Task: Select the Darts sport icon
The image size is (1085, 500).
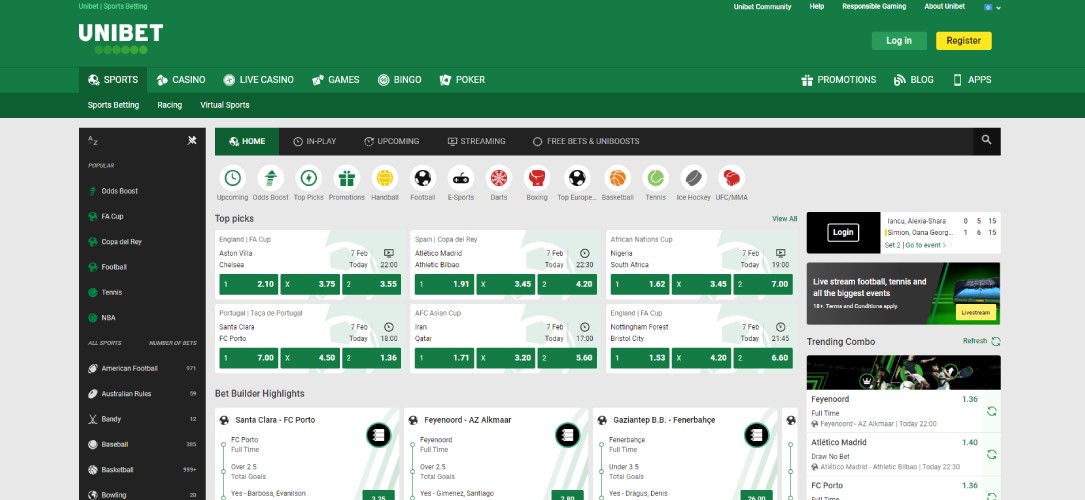Action: [x=499, y=178]
